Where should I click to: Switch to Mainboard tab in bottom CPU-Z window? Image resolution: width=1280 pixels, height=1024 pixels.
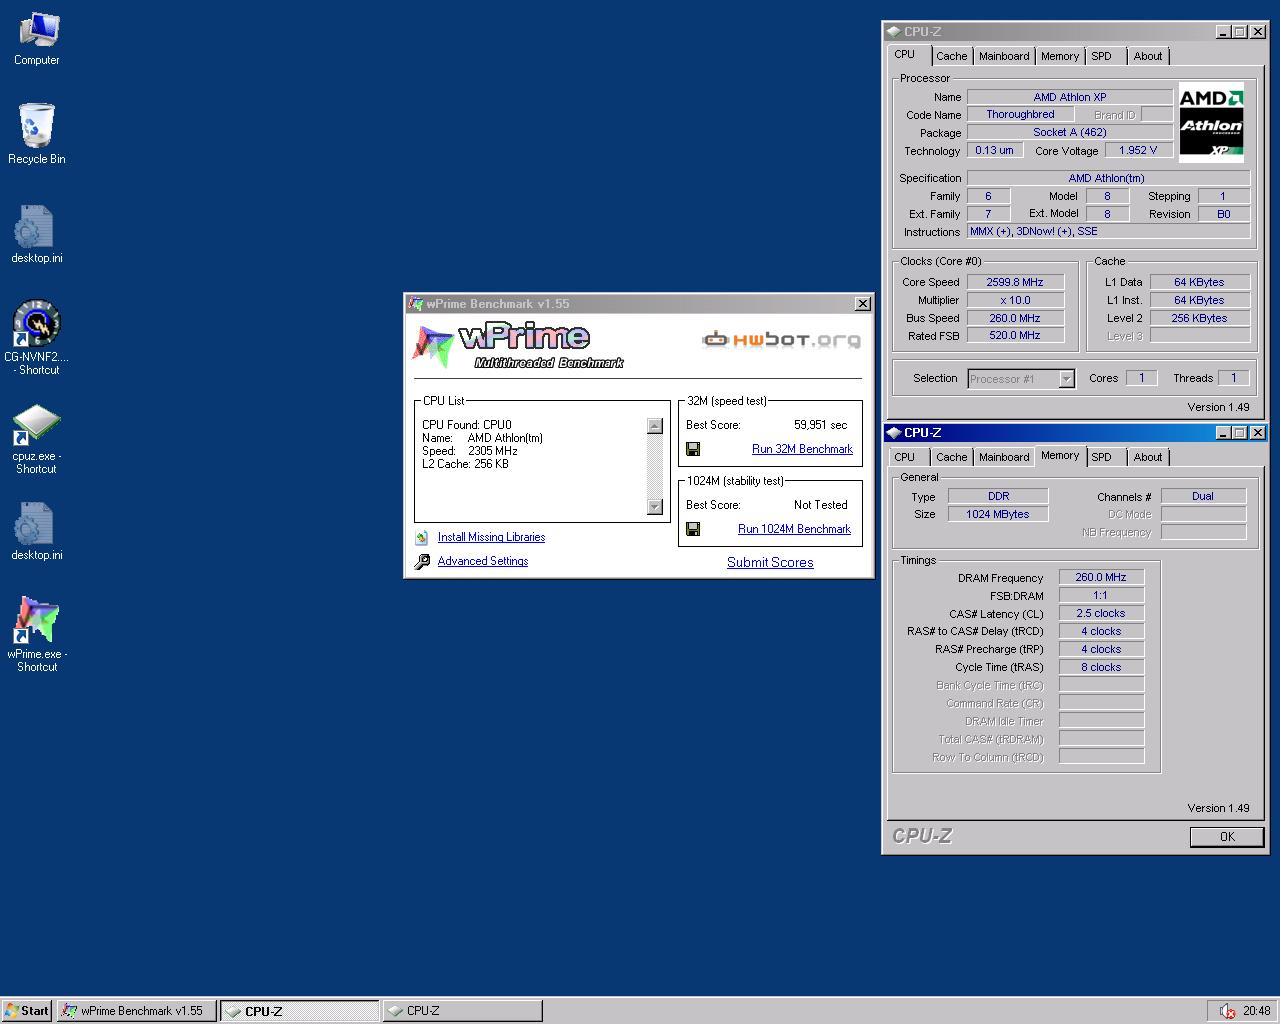(1004, 457)
